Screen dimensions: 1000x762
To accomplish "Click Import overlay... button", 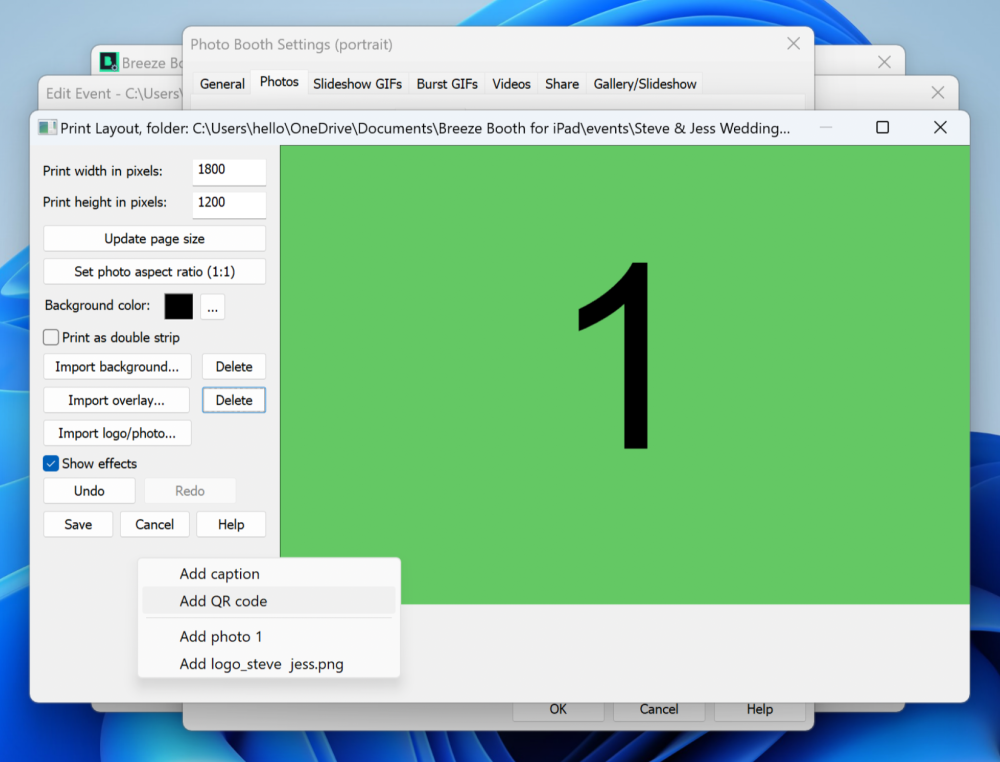I will [116, 400].
